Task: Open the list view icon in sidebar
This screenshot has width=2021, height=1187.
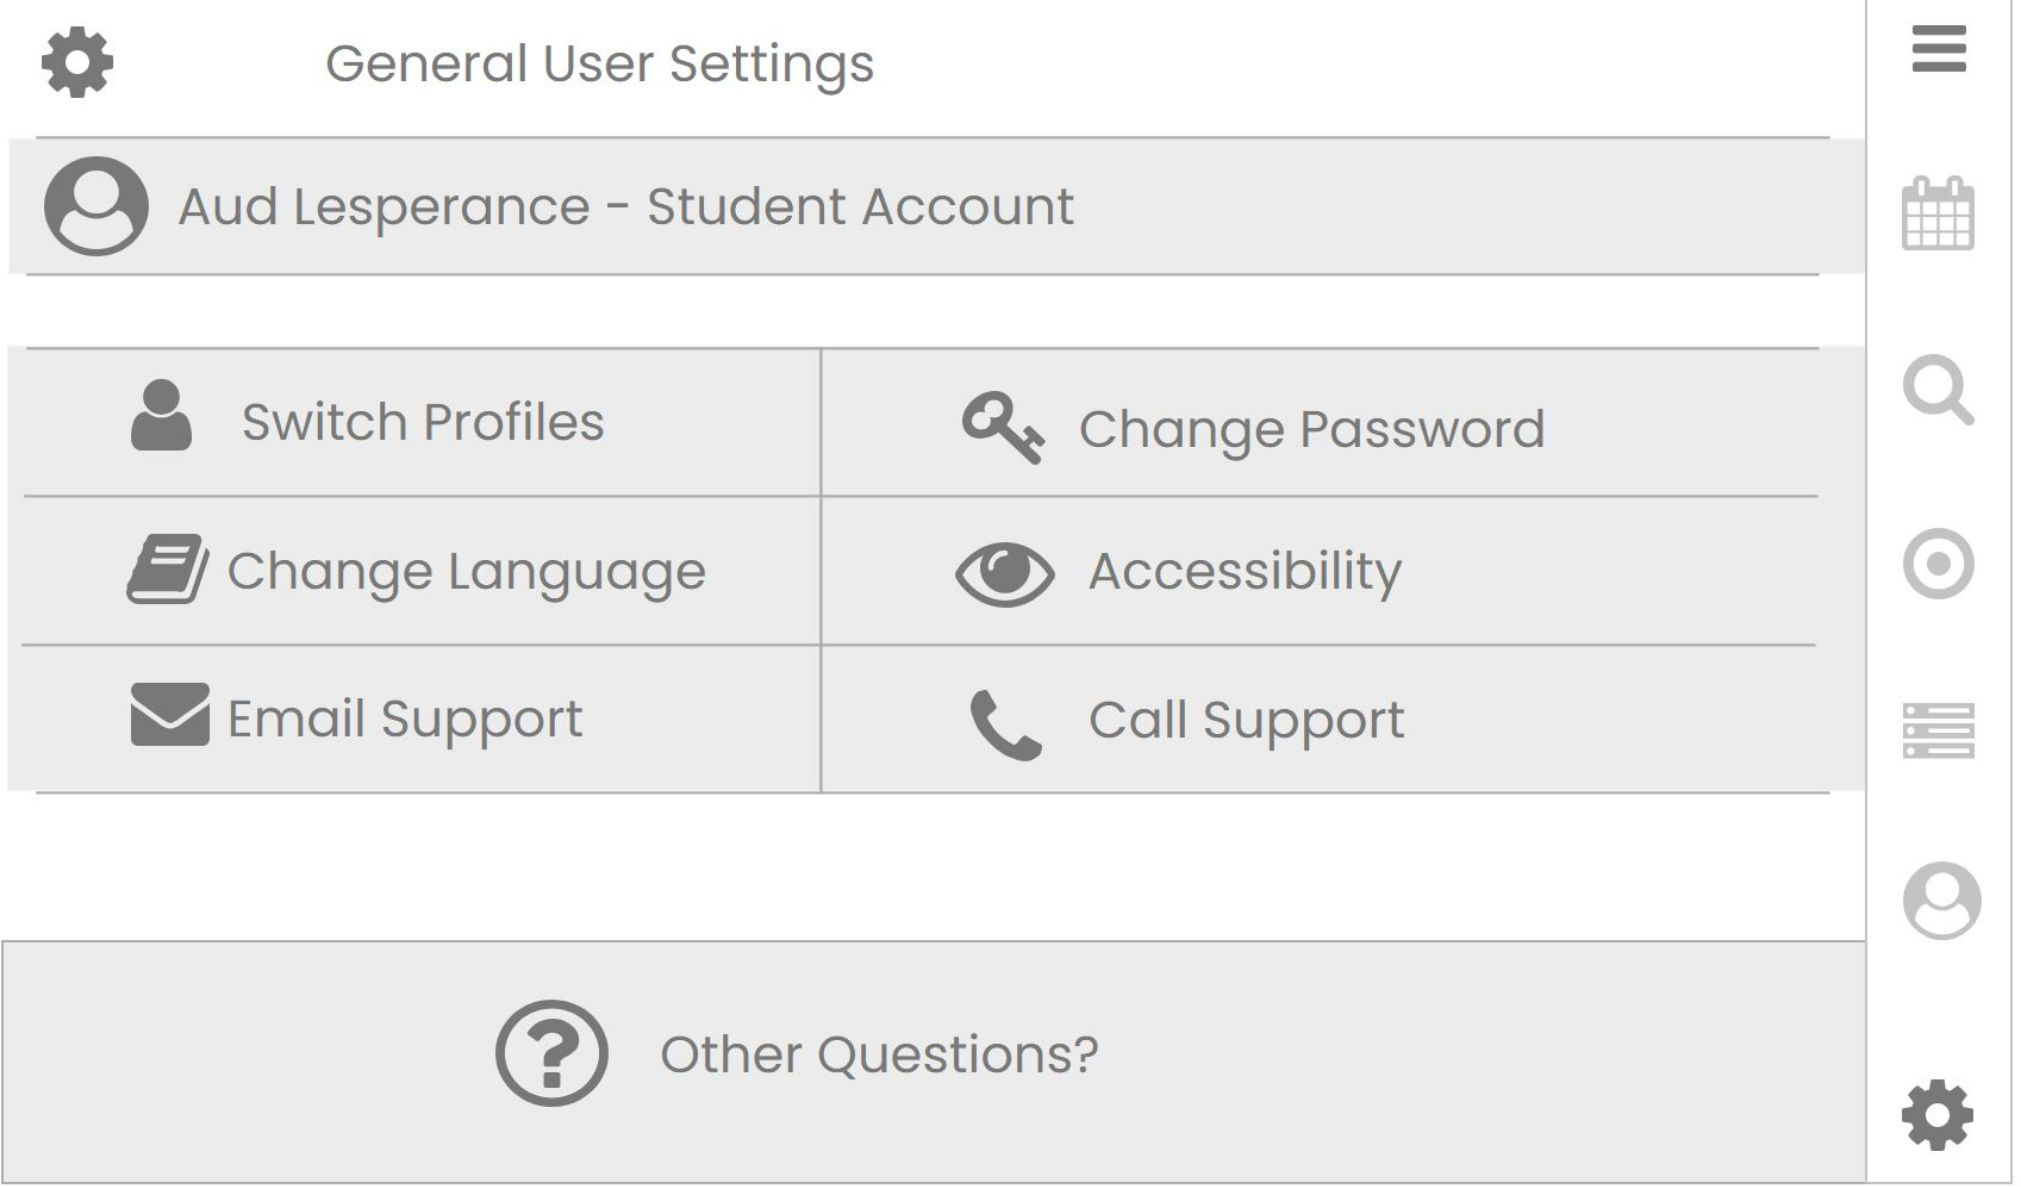Action: (1938, 731)
